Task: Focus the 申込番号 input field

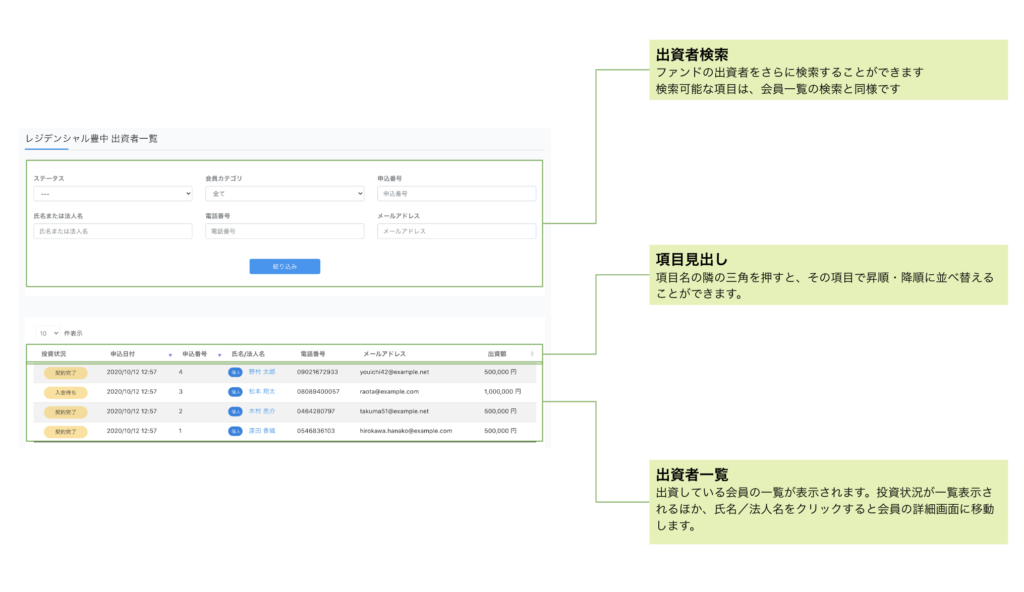Action: tap(456, 194)
